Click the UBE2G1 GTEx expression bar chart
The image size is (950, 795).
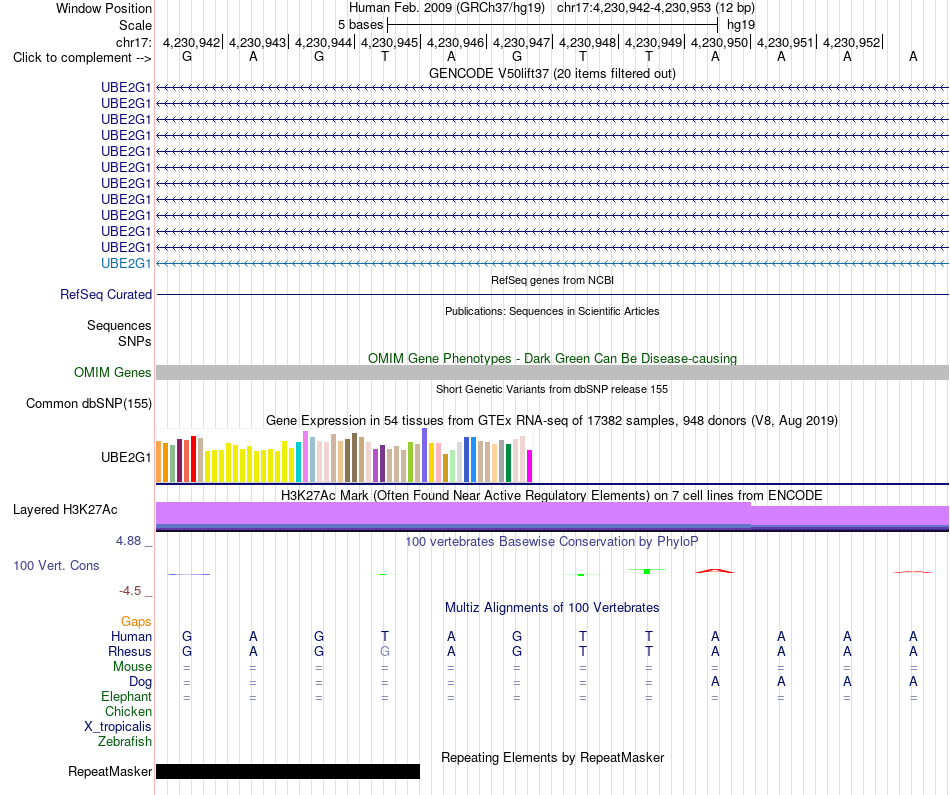pyautogui.click(x=344, y=456)
